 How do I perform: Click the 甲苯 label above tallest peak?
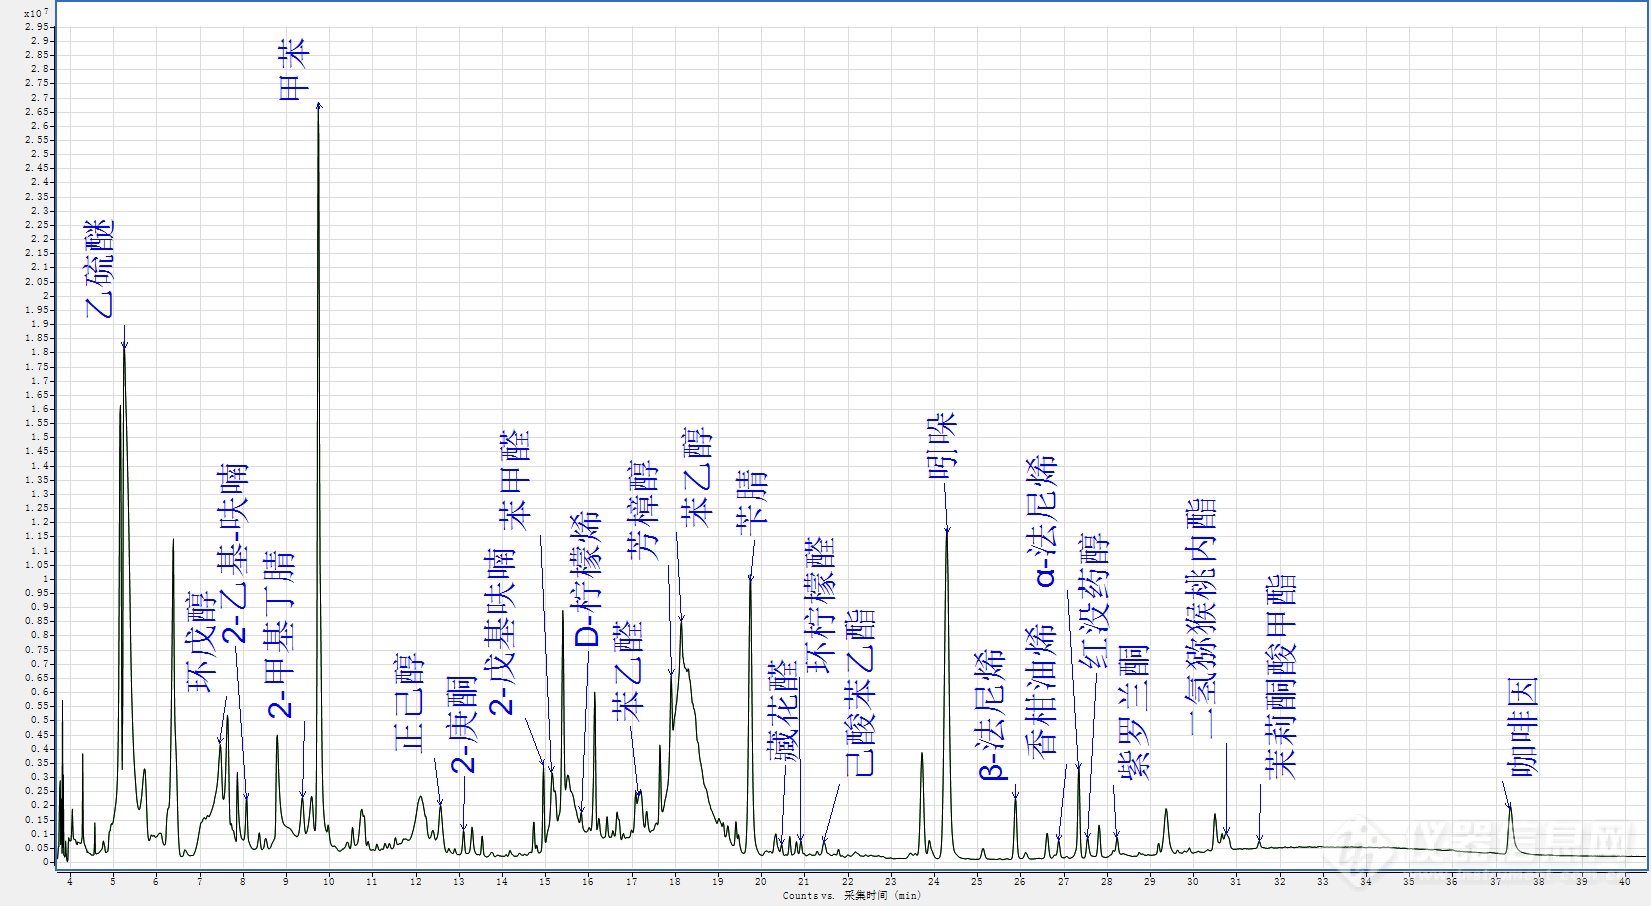pyautogui.click(x=294, y=70)
